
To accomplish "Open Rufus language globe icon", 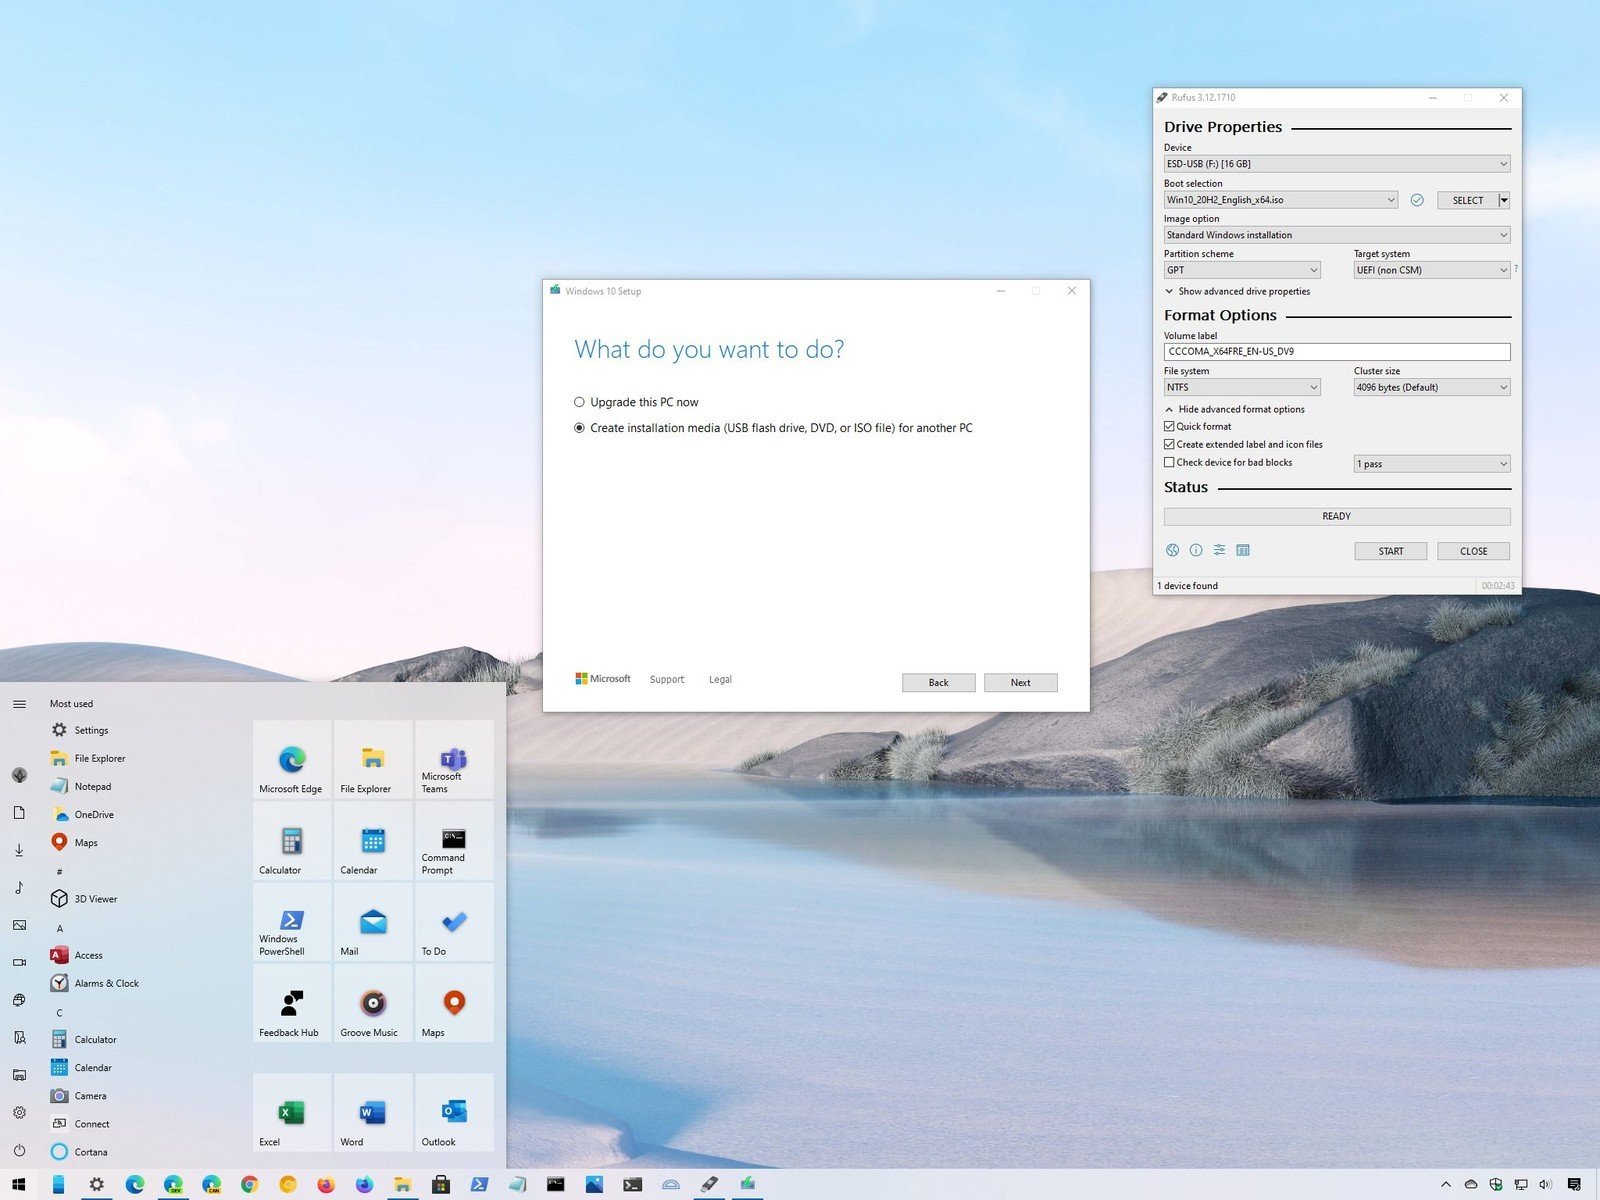I will [1172, 550].
